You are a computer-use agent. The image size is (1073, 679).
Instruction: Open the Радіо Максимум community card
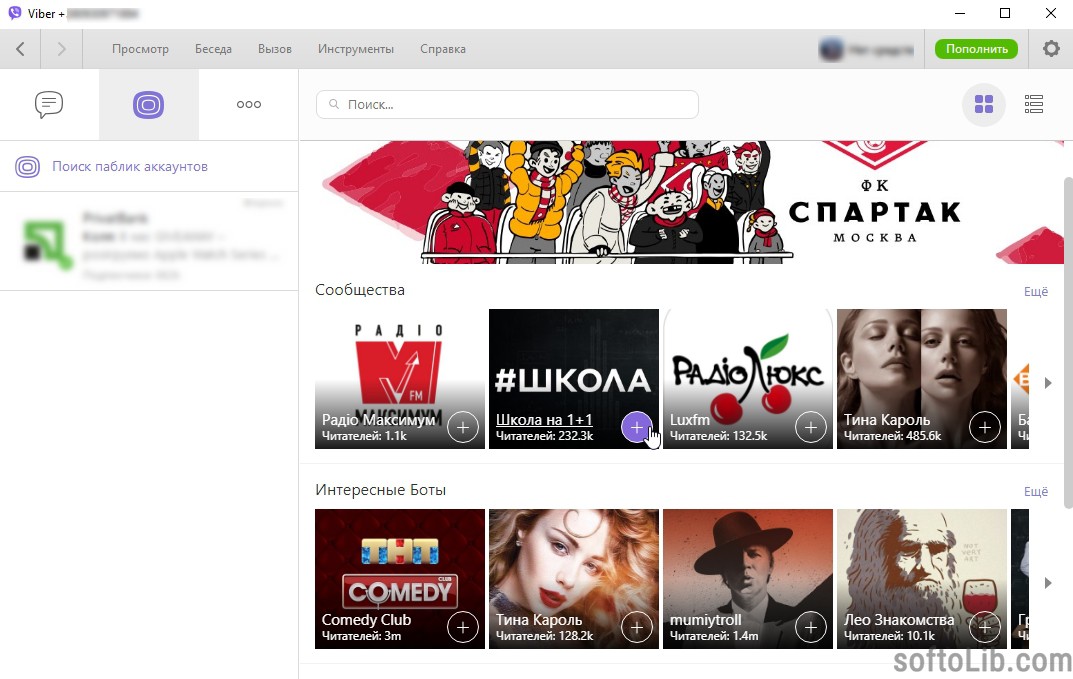(400, 379)
